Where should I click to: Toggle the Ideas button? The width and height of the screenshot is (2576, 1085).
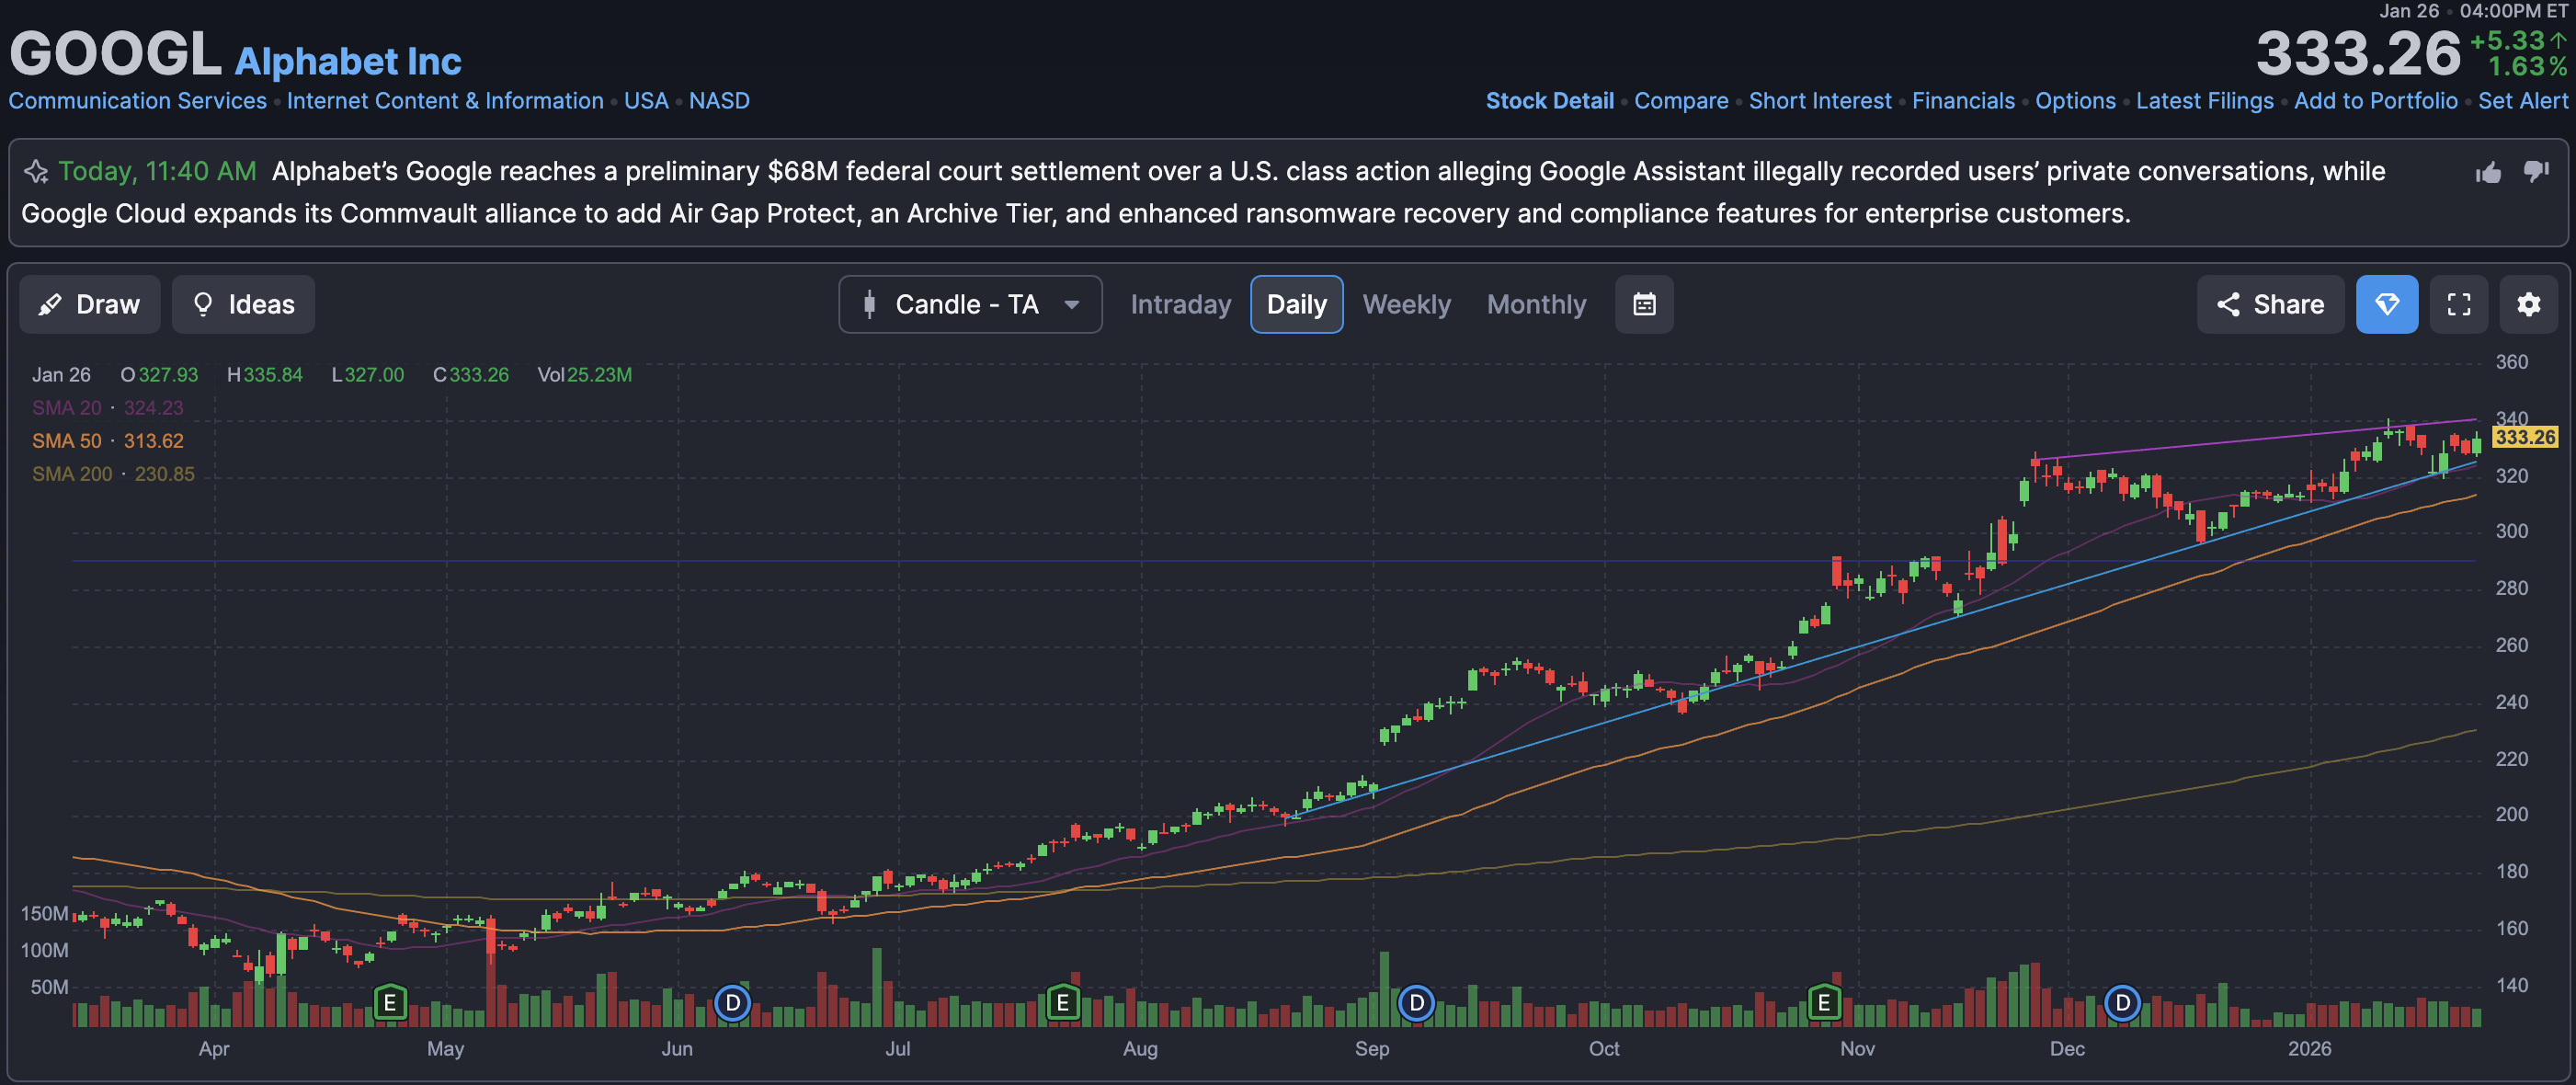coord(243,304)
